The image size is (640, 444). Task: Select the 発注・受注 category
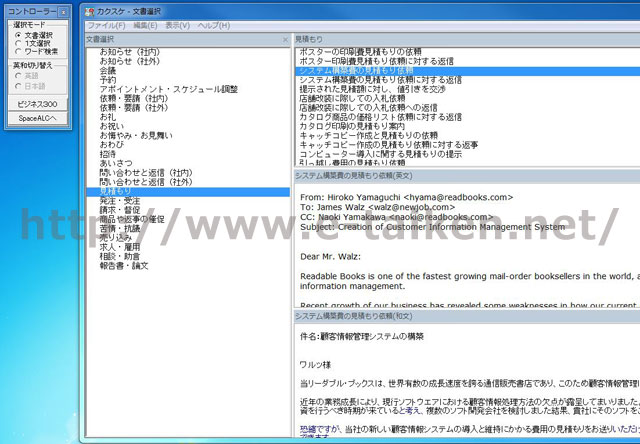(x=118, y=200)
